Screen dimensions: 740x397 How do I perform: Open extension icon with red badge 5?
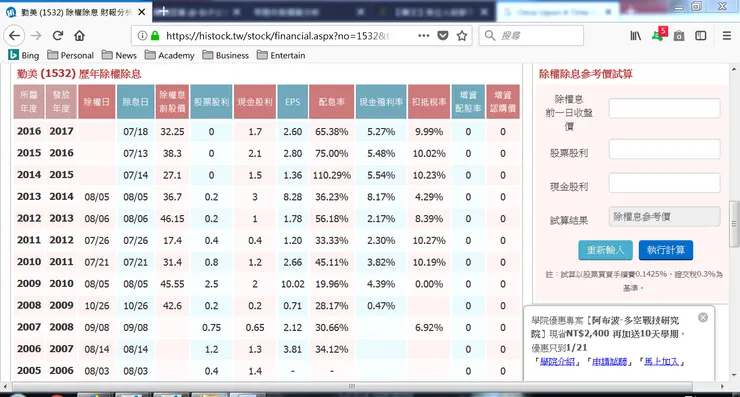[659, 34]
